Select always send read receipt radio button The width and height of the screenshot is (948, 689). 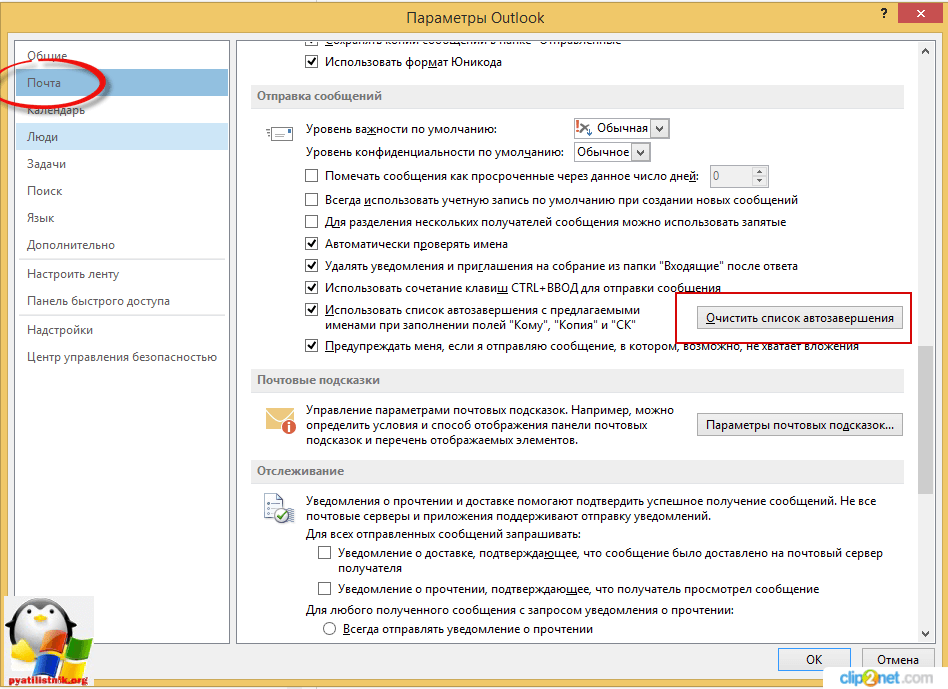[x=330, y=629]
